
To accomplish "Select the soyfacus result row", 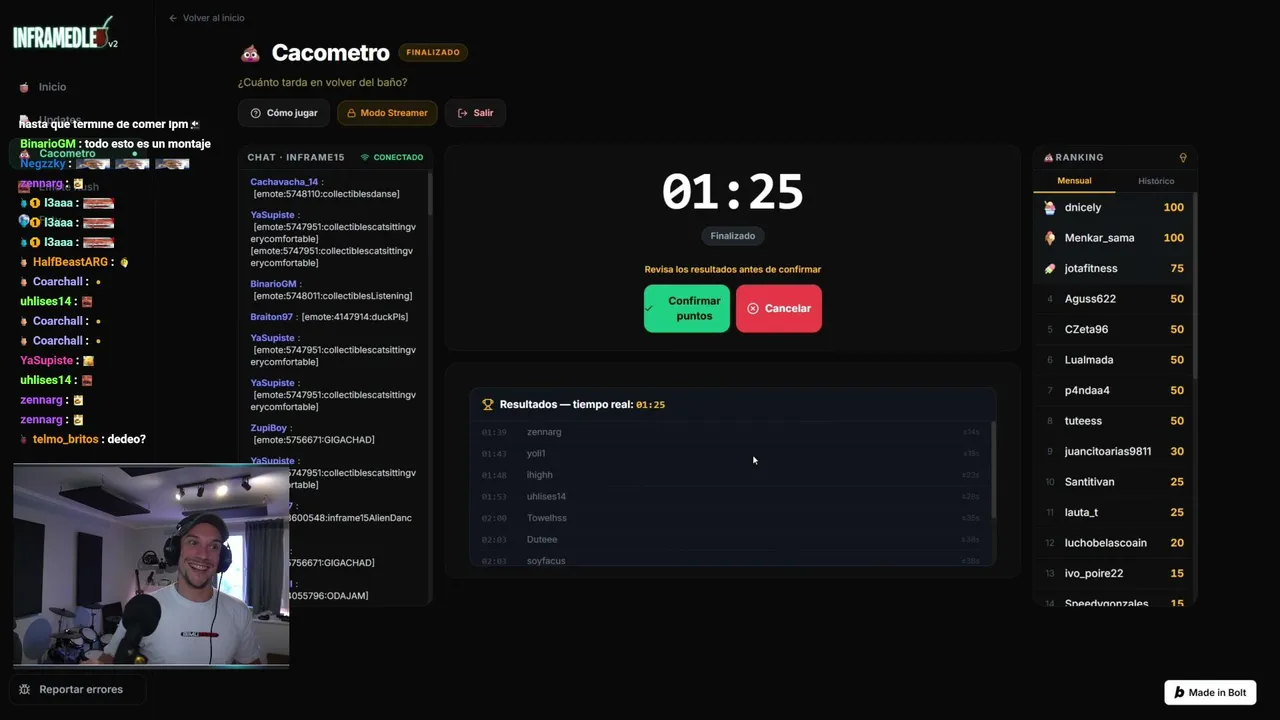I will (x=730, y=561).
